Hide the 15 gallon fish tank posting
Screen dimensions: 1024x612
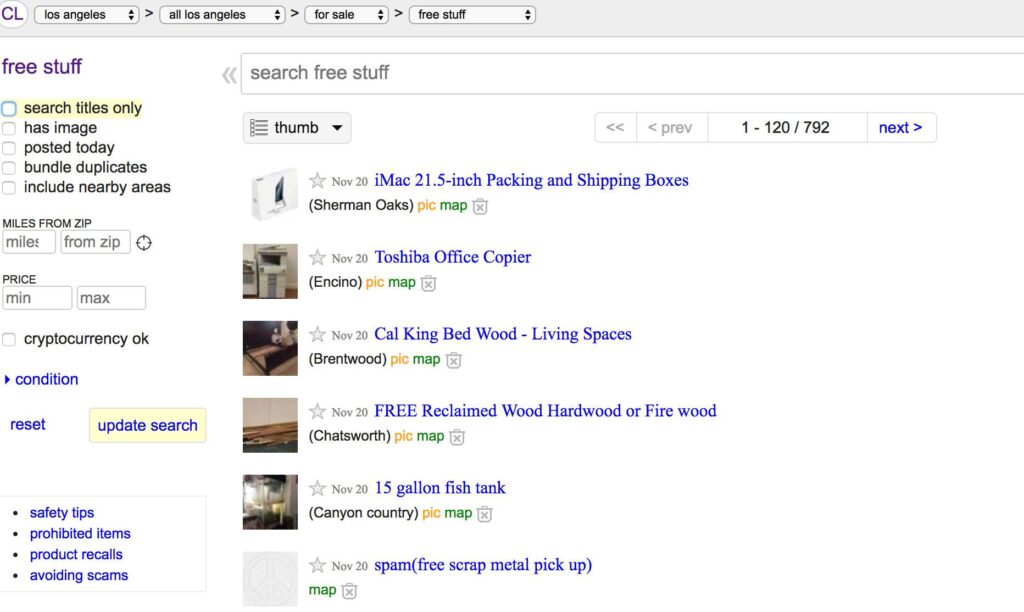[484, 514]
